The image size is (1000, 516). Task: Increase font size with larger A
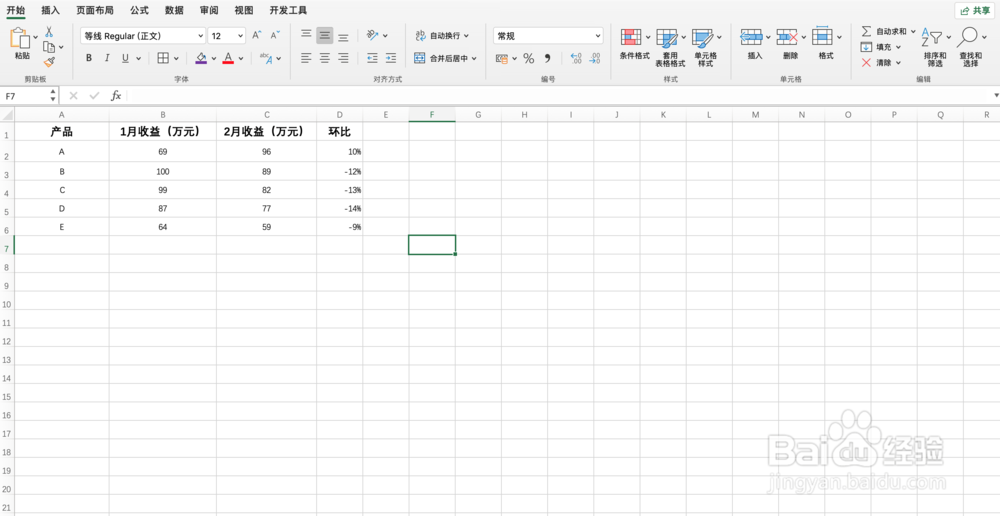256,36
